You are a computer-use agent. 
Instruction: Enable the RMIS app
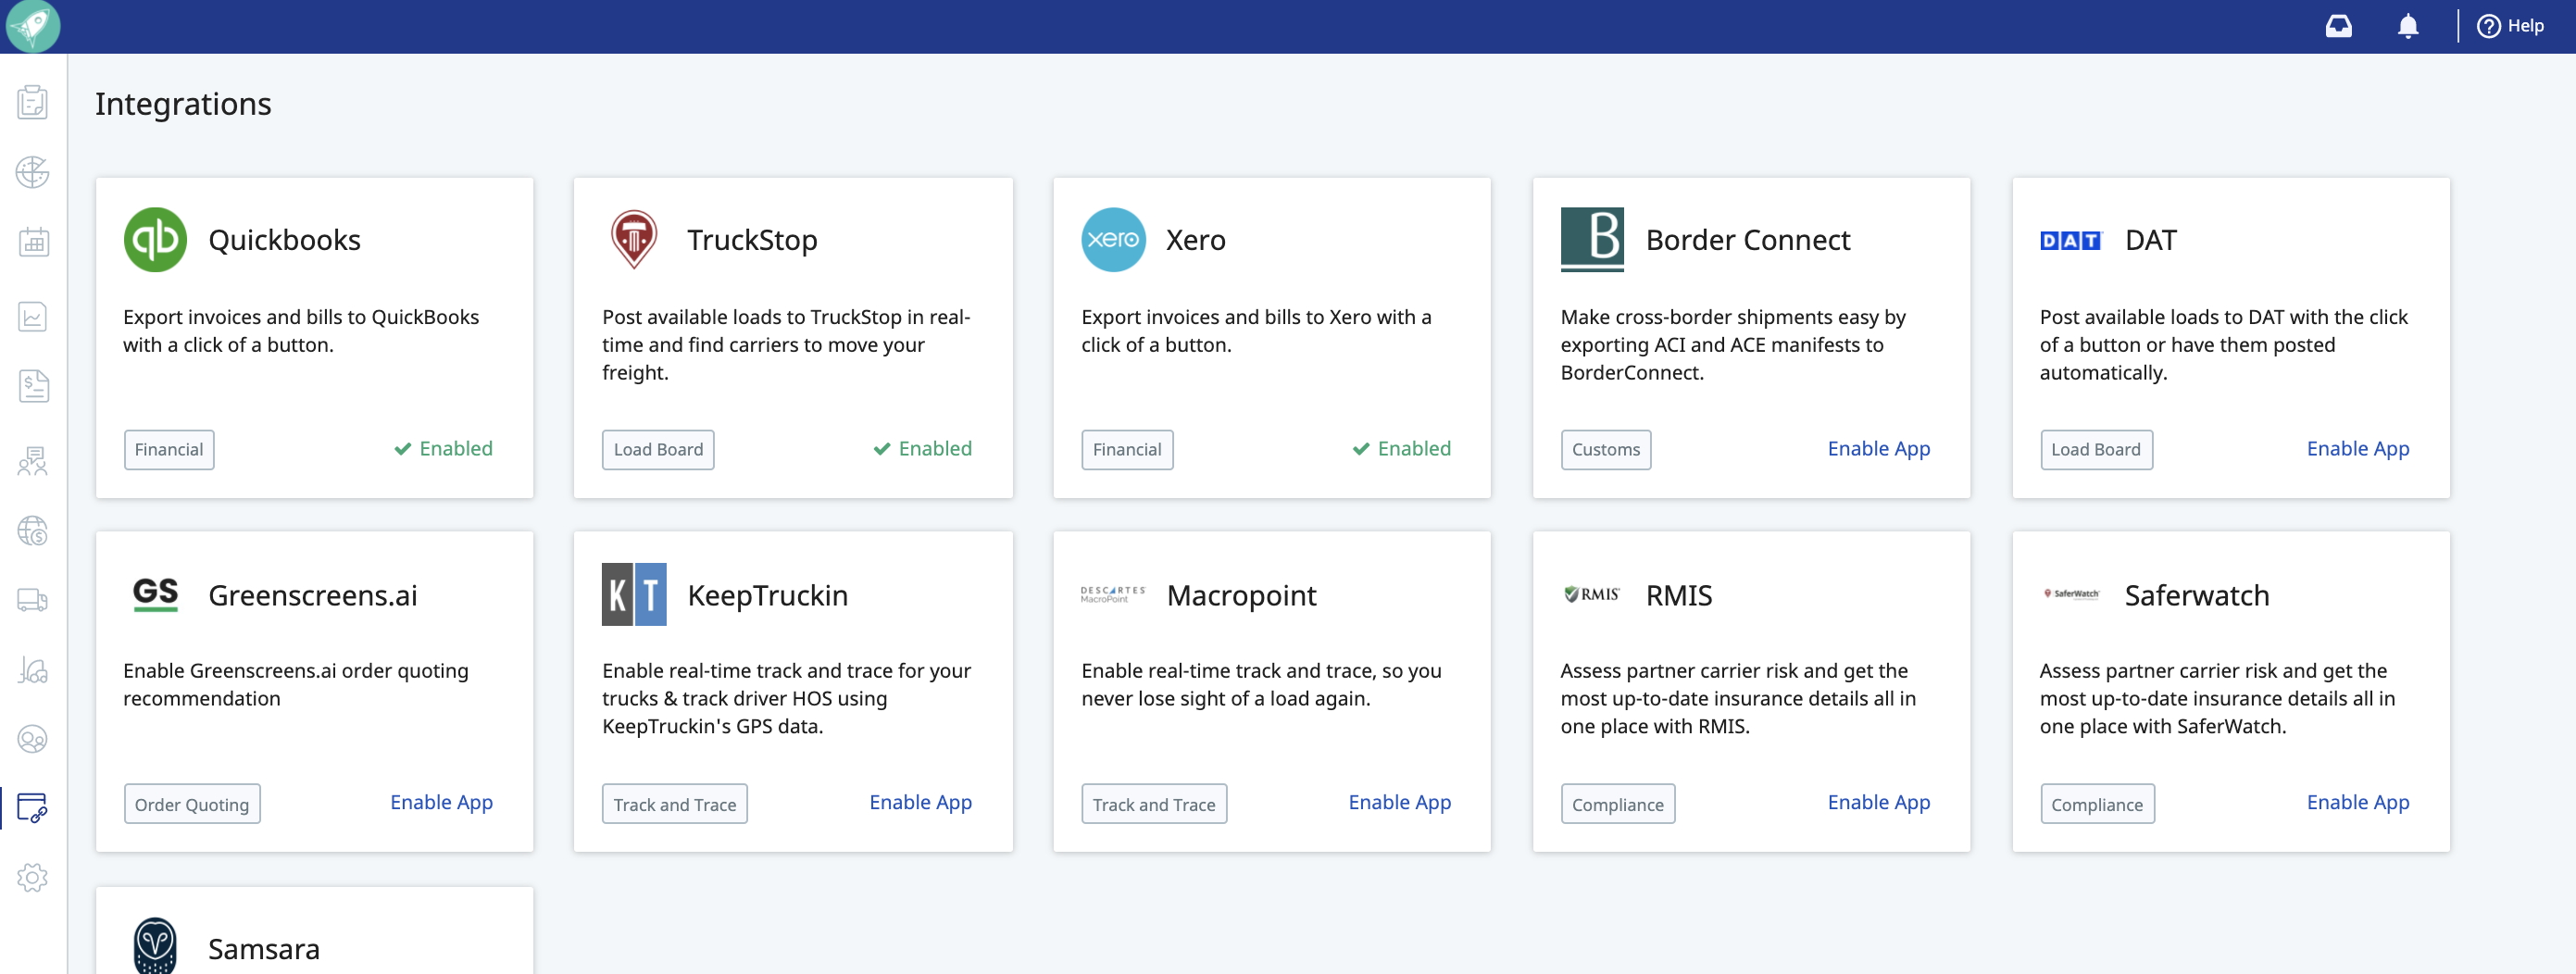pyautogui.click(x=1879, y=803)
